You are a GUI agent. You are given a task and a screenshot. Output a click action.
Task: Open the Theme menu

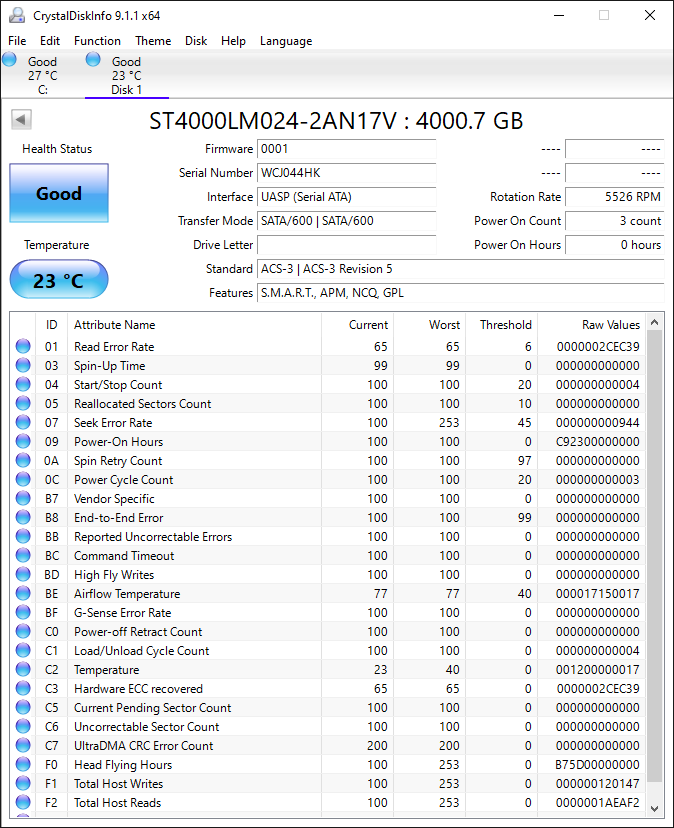click(153, 41)
